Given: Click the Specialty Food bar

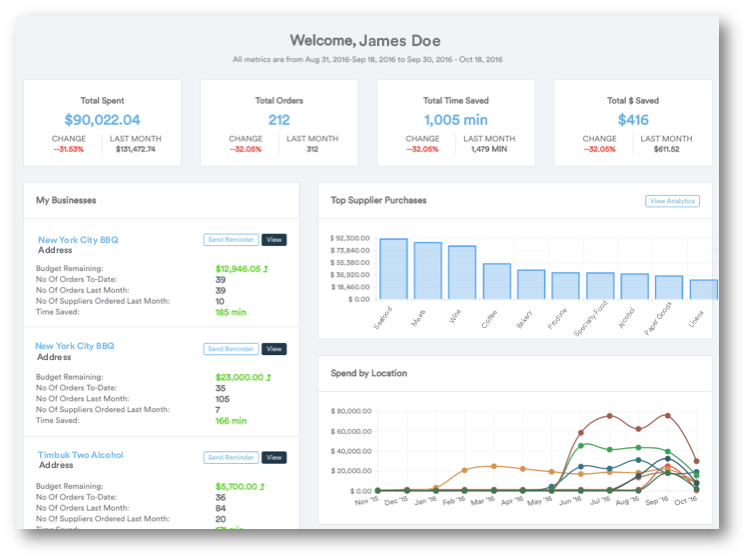Looking at the screenshot, I should (x=600, y=286).
